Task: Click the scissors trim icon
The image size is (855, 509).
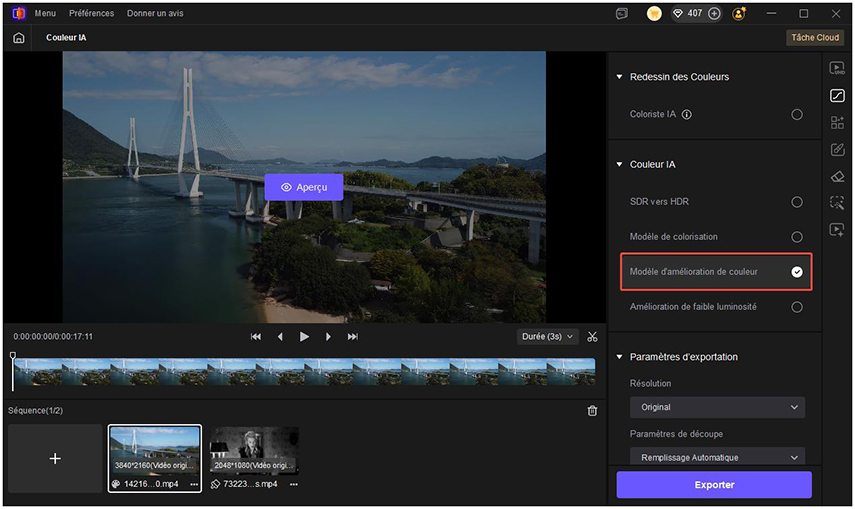Action: 593,337
